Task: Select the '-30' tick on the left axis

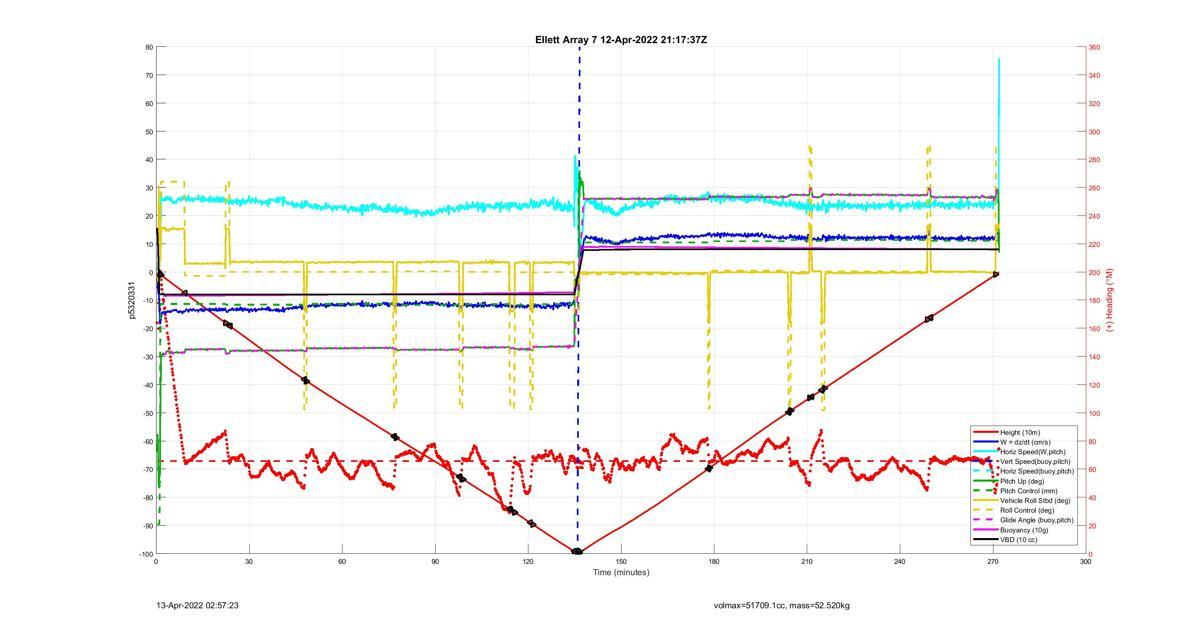Action: pos(147,357)
